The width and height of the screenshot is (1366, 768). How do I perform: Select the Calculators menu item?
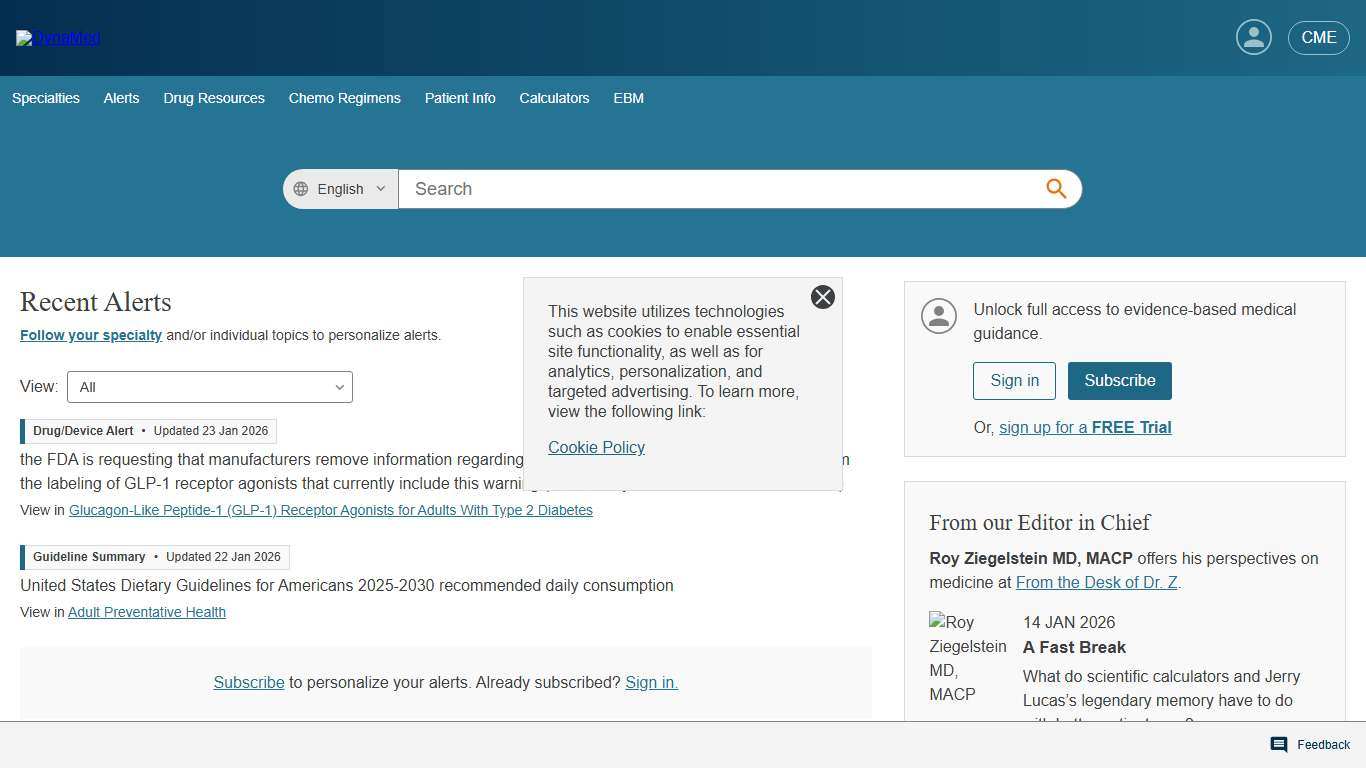point(554,98)
